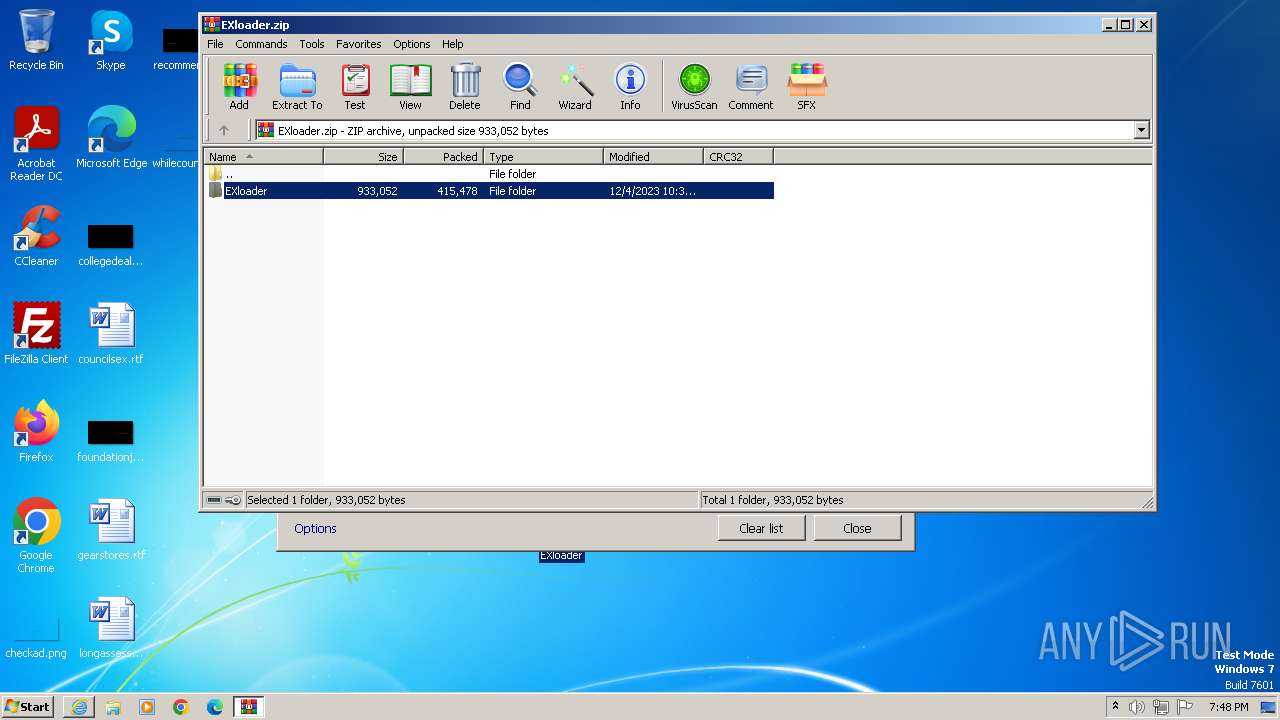Click the 'Total 1 folder, 933,052 bytes' status
Viewport: 1280px width, 720px height.
tap(773, 500)
